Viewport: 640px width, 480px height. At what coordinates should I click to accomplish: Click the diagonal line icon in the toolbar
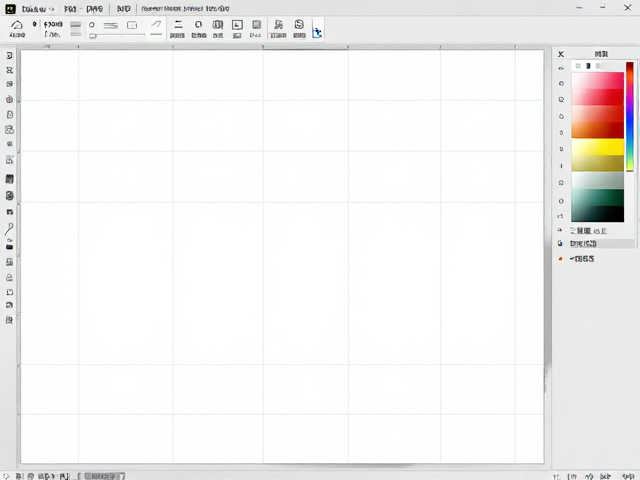tap(156, 24)
